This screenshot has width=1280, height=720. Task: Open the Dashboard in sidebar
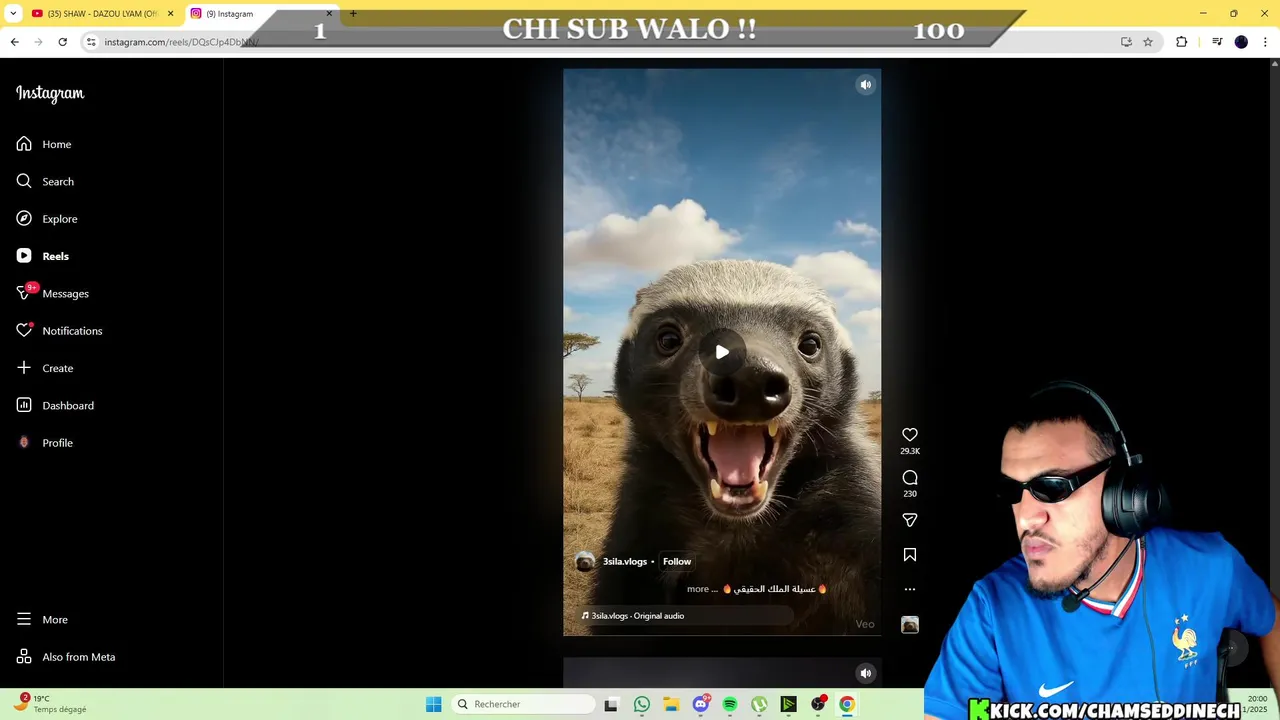coord(55,405)
